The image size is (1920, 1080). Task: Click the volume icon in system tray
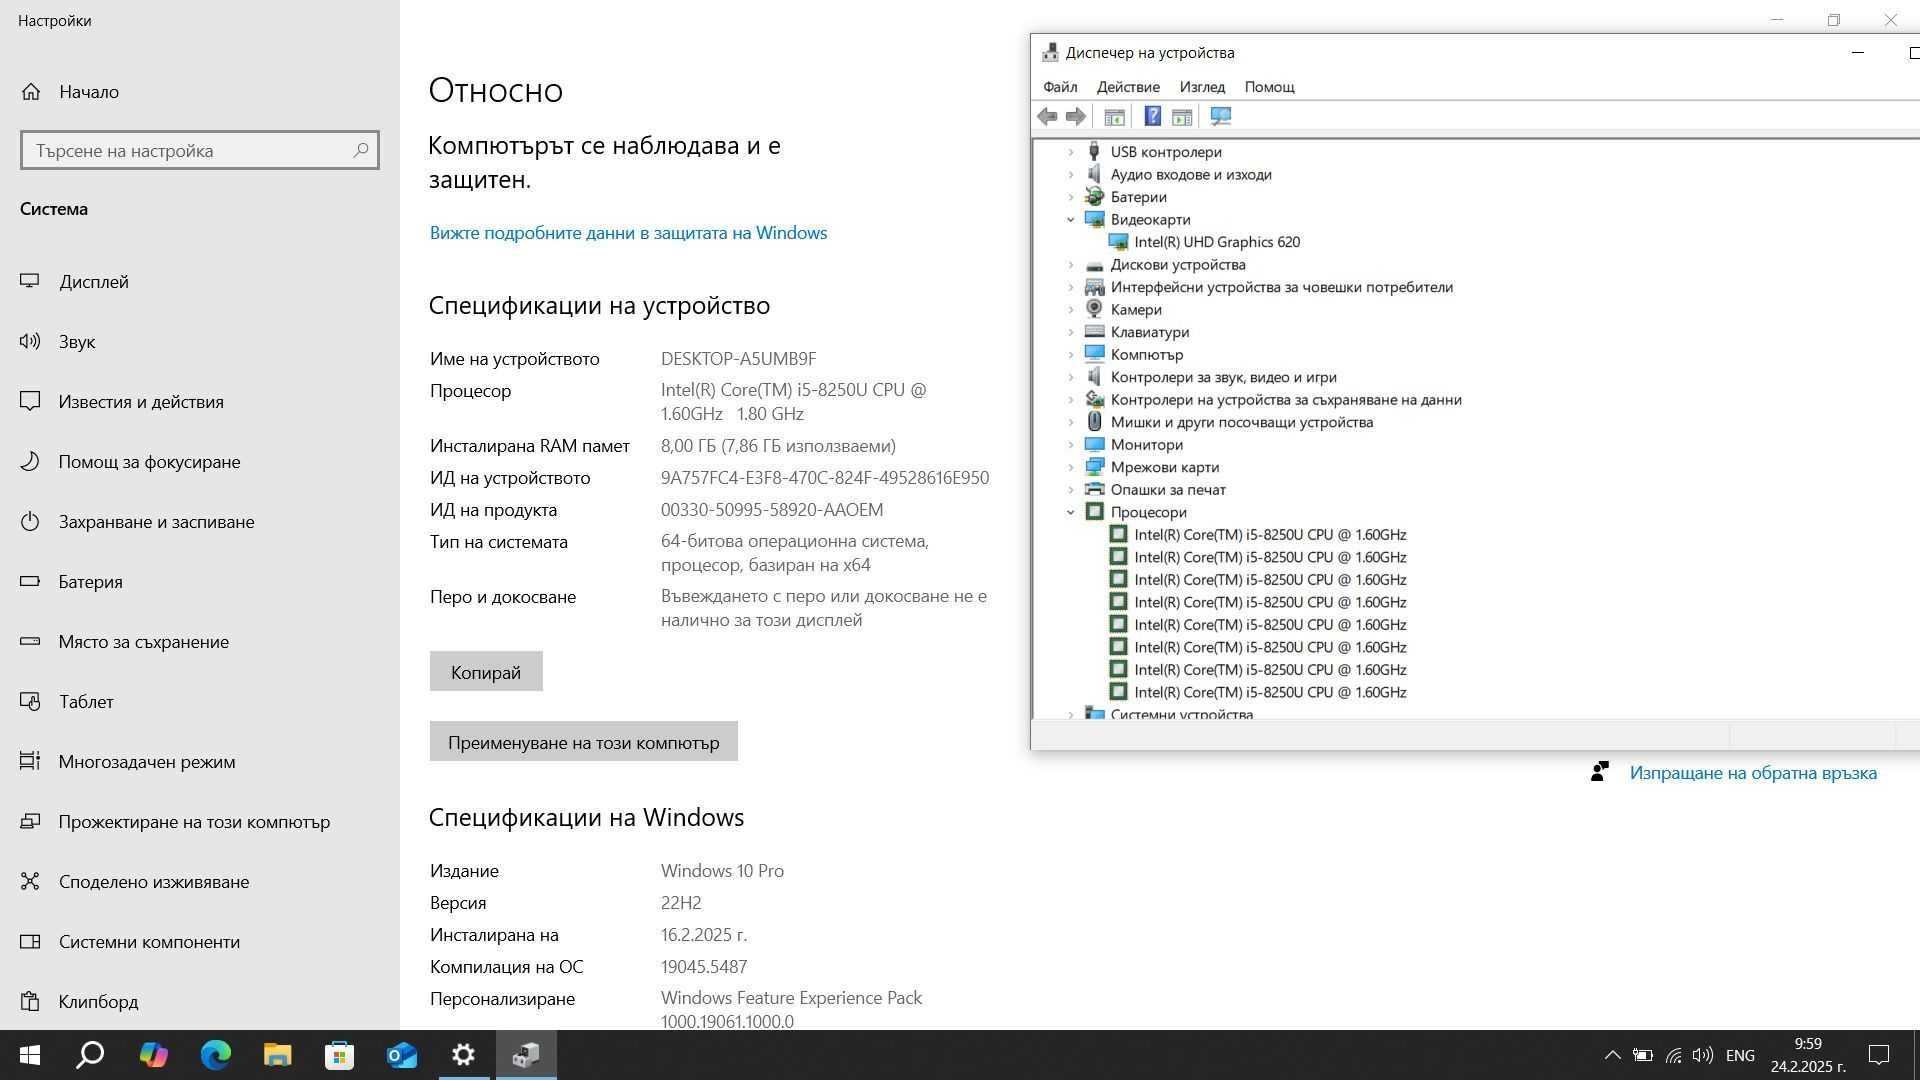click(x=1704, y=1055)
